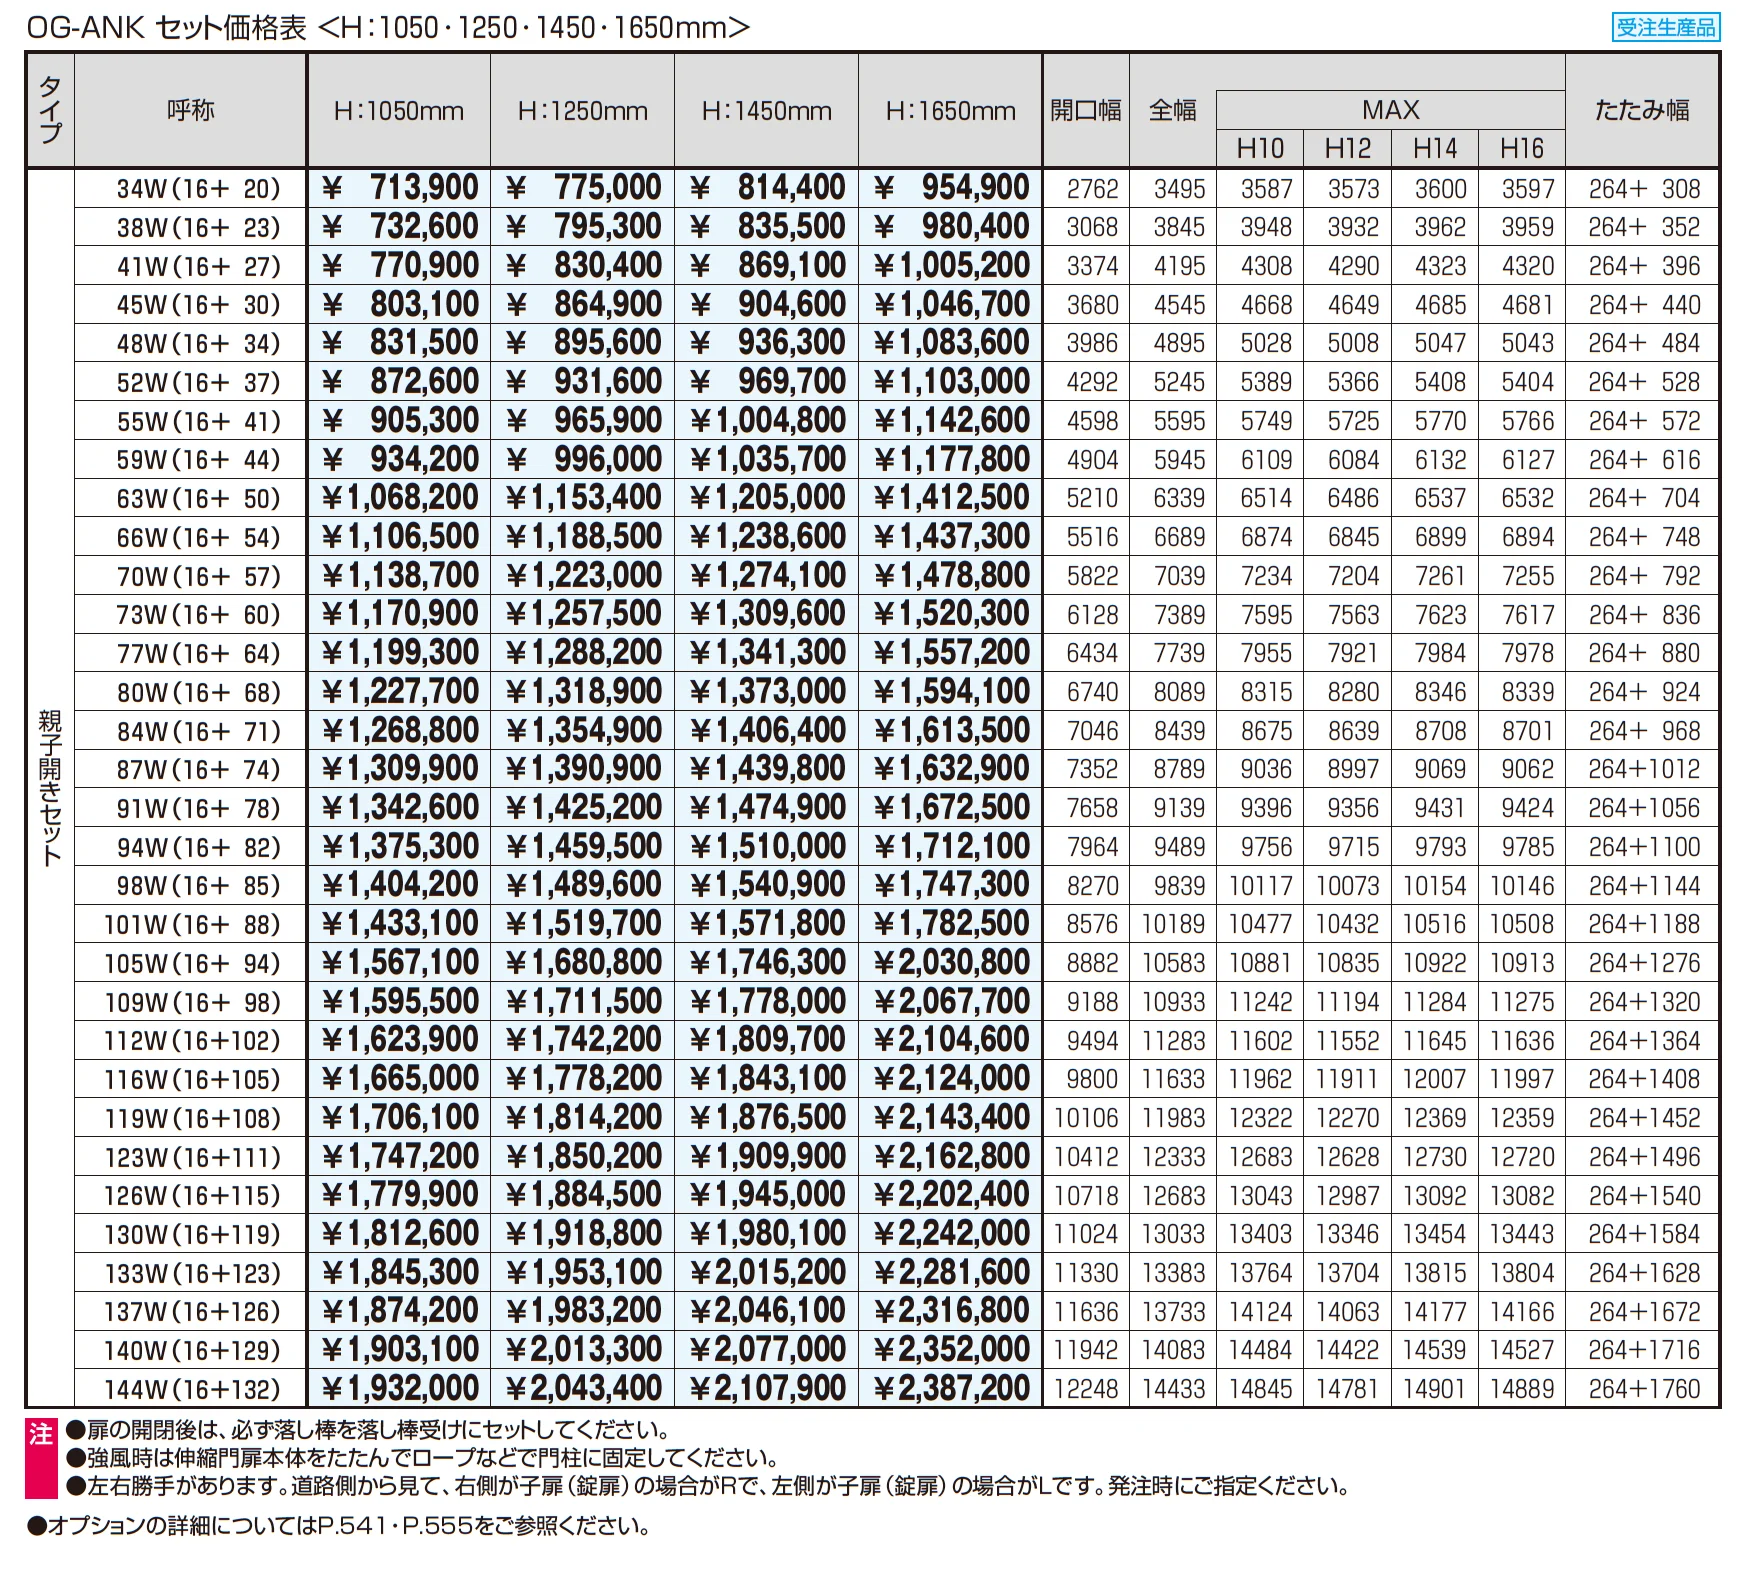Screen dimensions: 1754x1590
Task: Select price ¥1,510,000 in 94W row
Action: click(767, 847)
